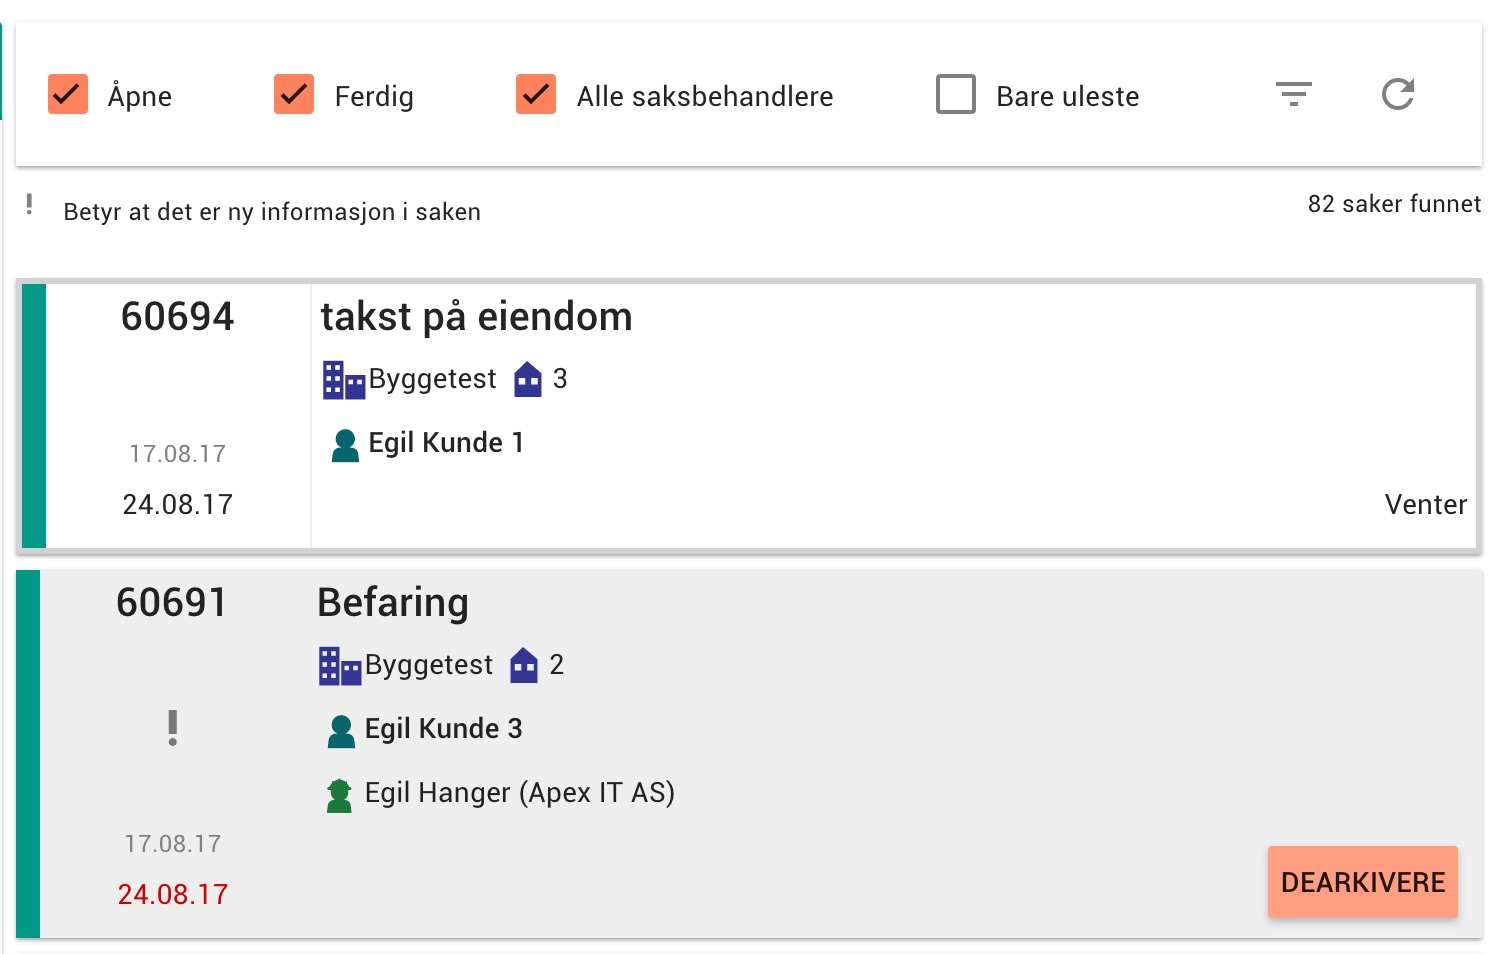Click house icon with number 3
Viewport: 1504px width, 954px height.
pos(528,379)
